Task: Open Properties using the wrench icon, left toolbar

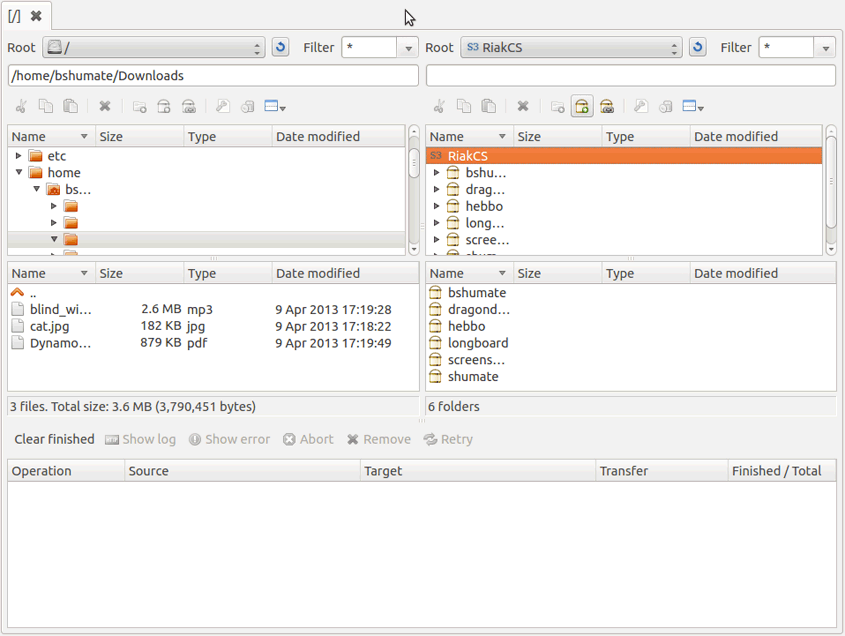Action: point(222,106)
